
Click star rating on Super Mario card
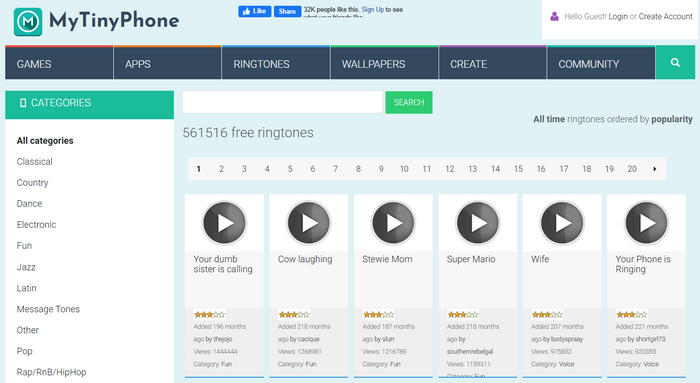tap(462, 315)
